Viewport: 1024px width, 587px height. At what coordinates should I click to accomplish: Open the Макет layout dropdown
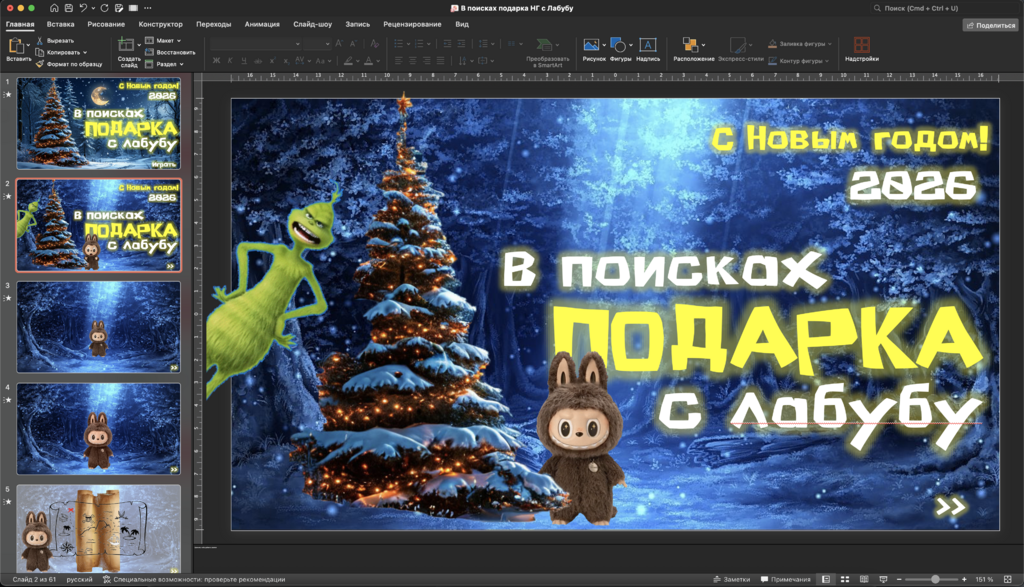point(163,40)
